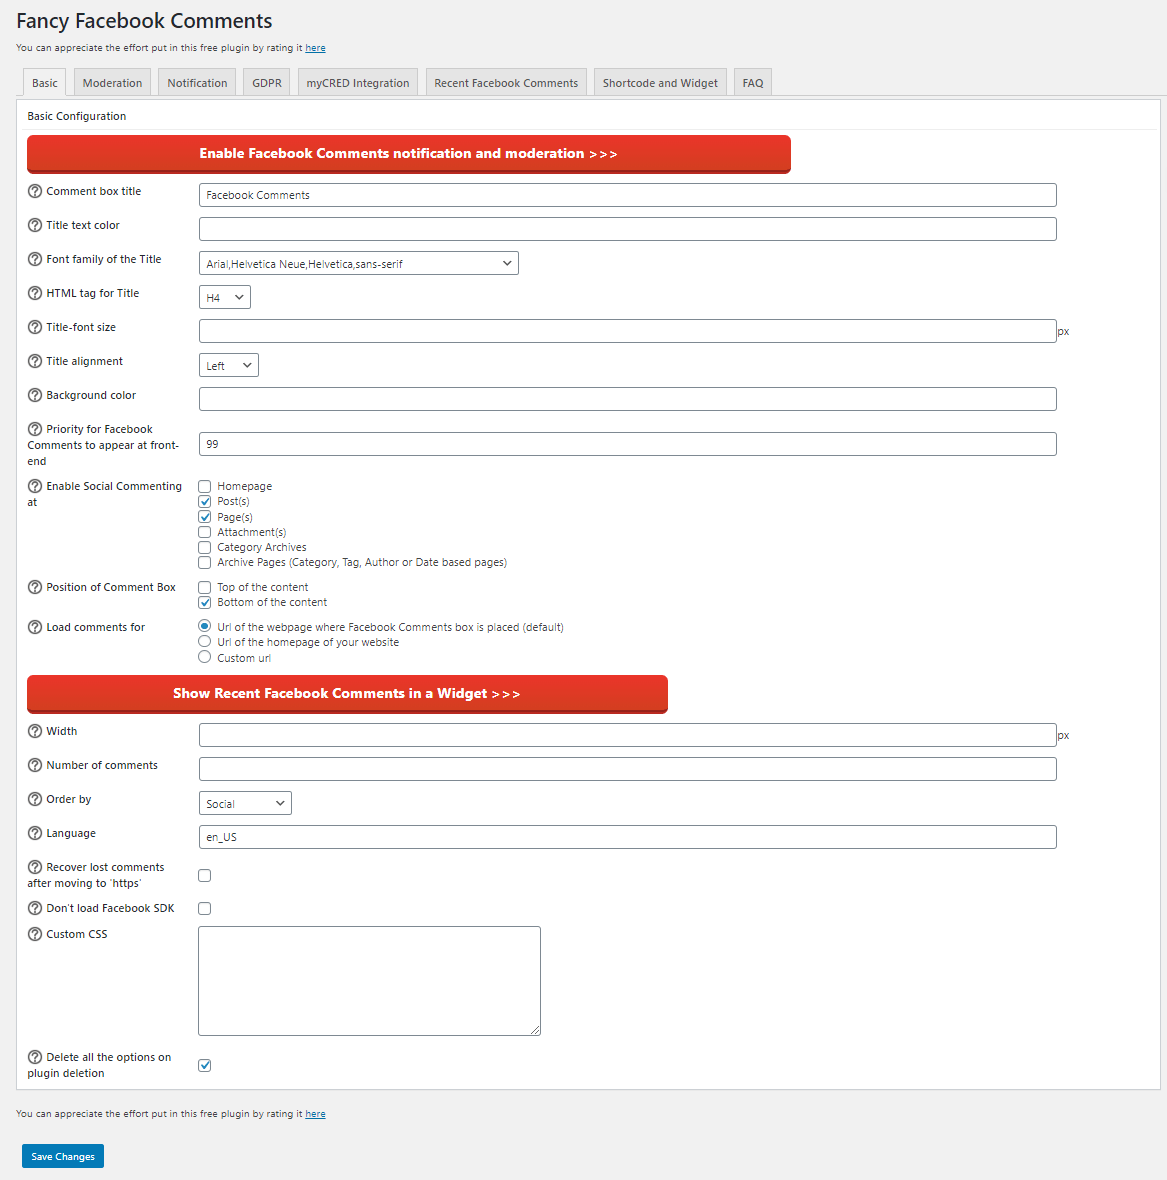Open the HTML tag H4 dropdown

click(225, 297)
